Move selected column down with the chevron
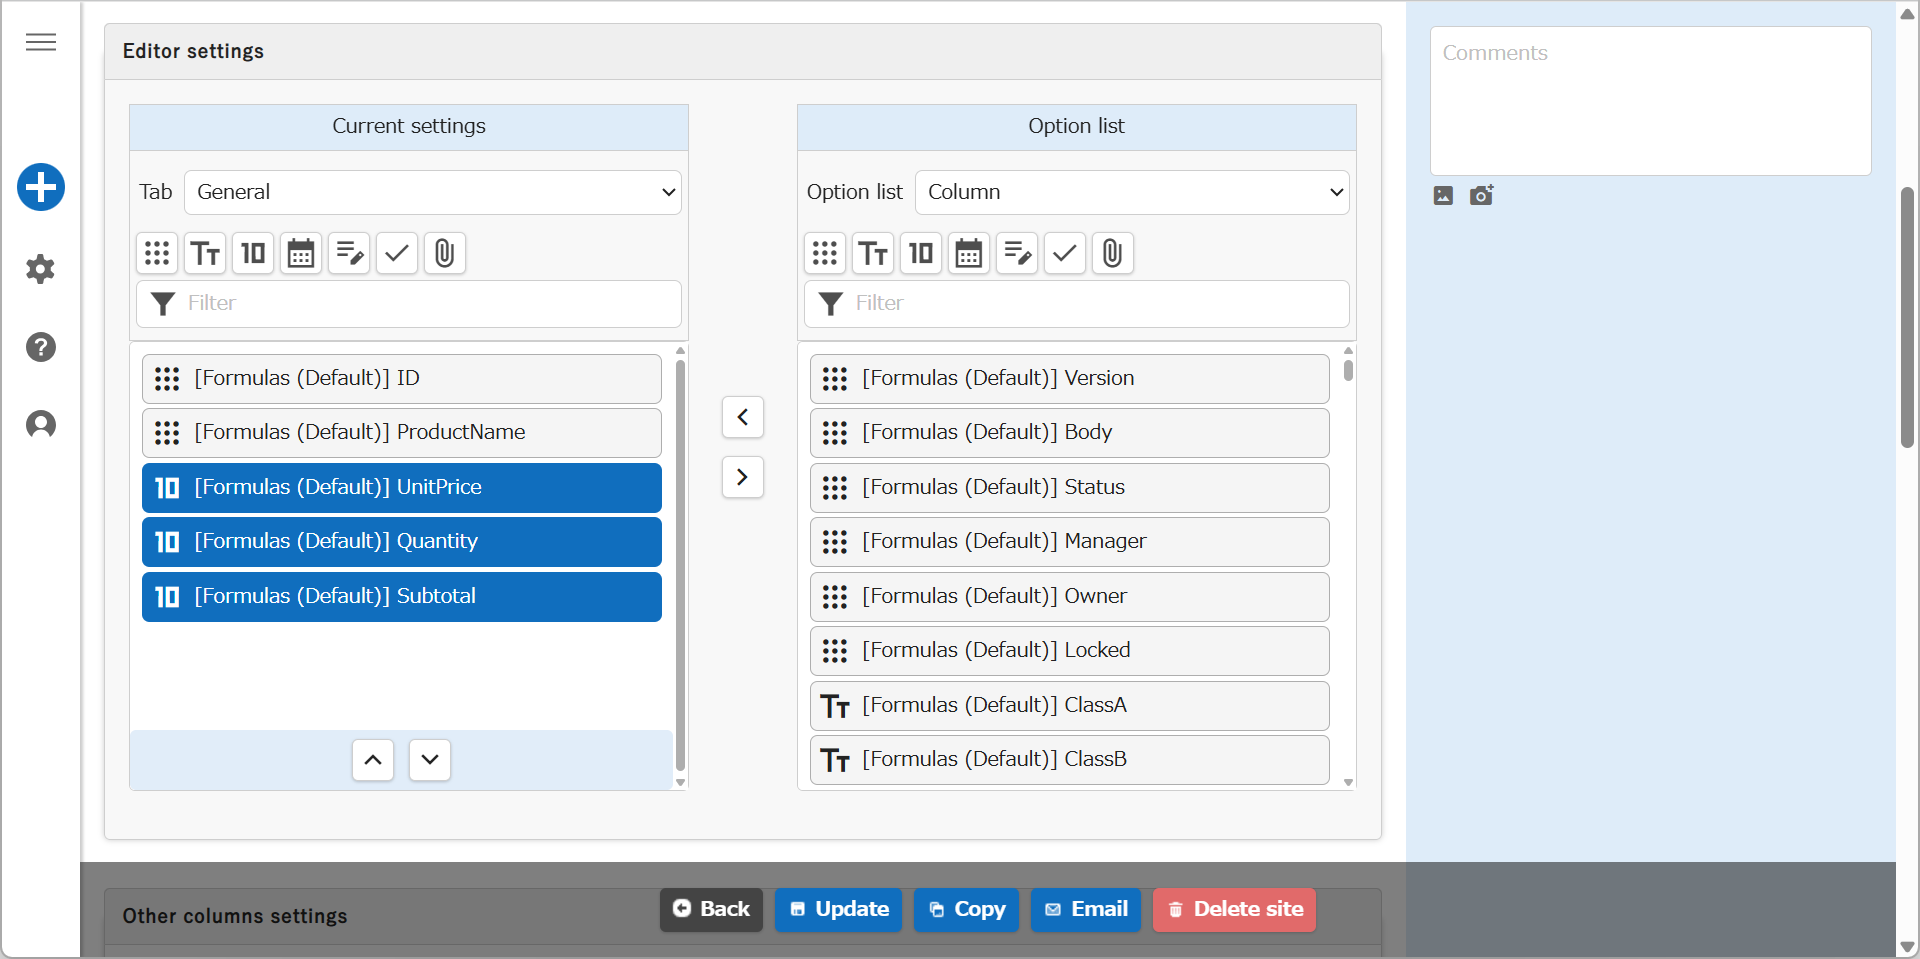This screenshot has width=1920, height=959. 430,760
